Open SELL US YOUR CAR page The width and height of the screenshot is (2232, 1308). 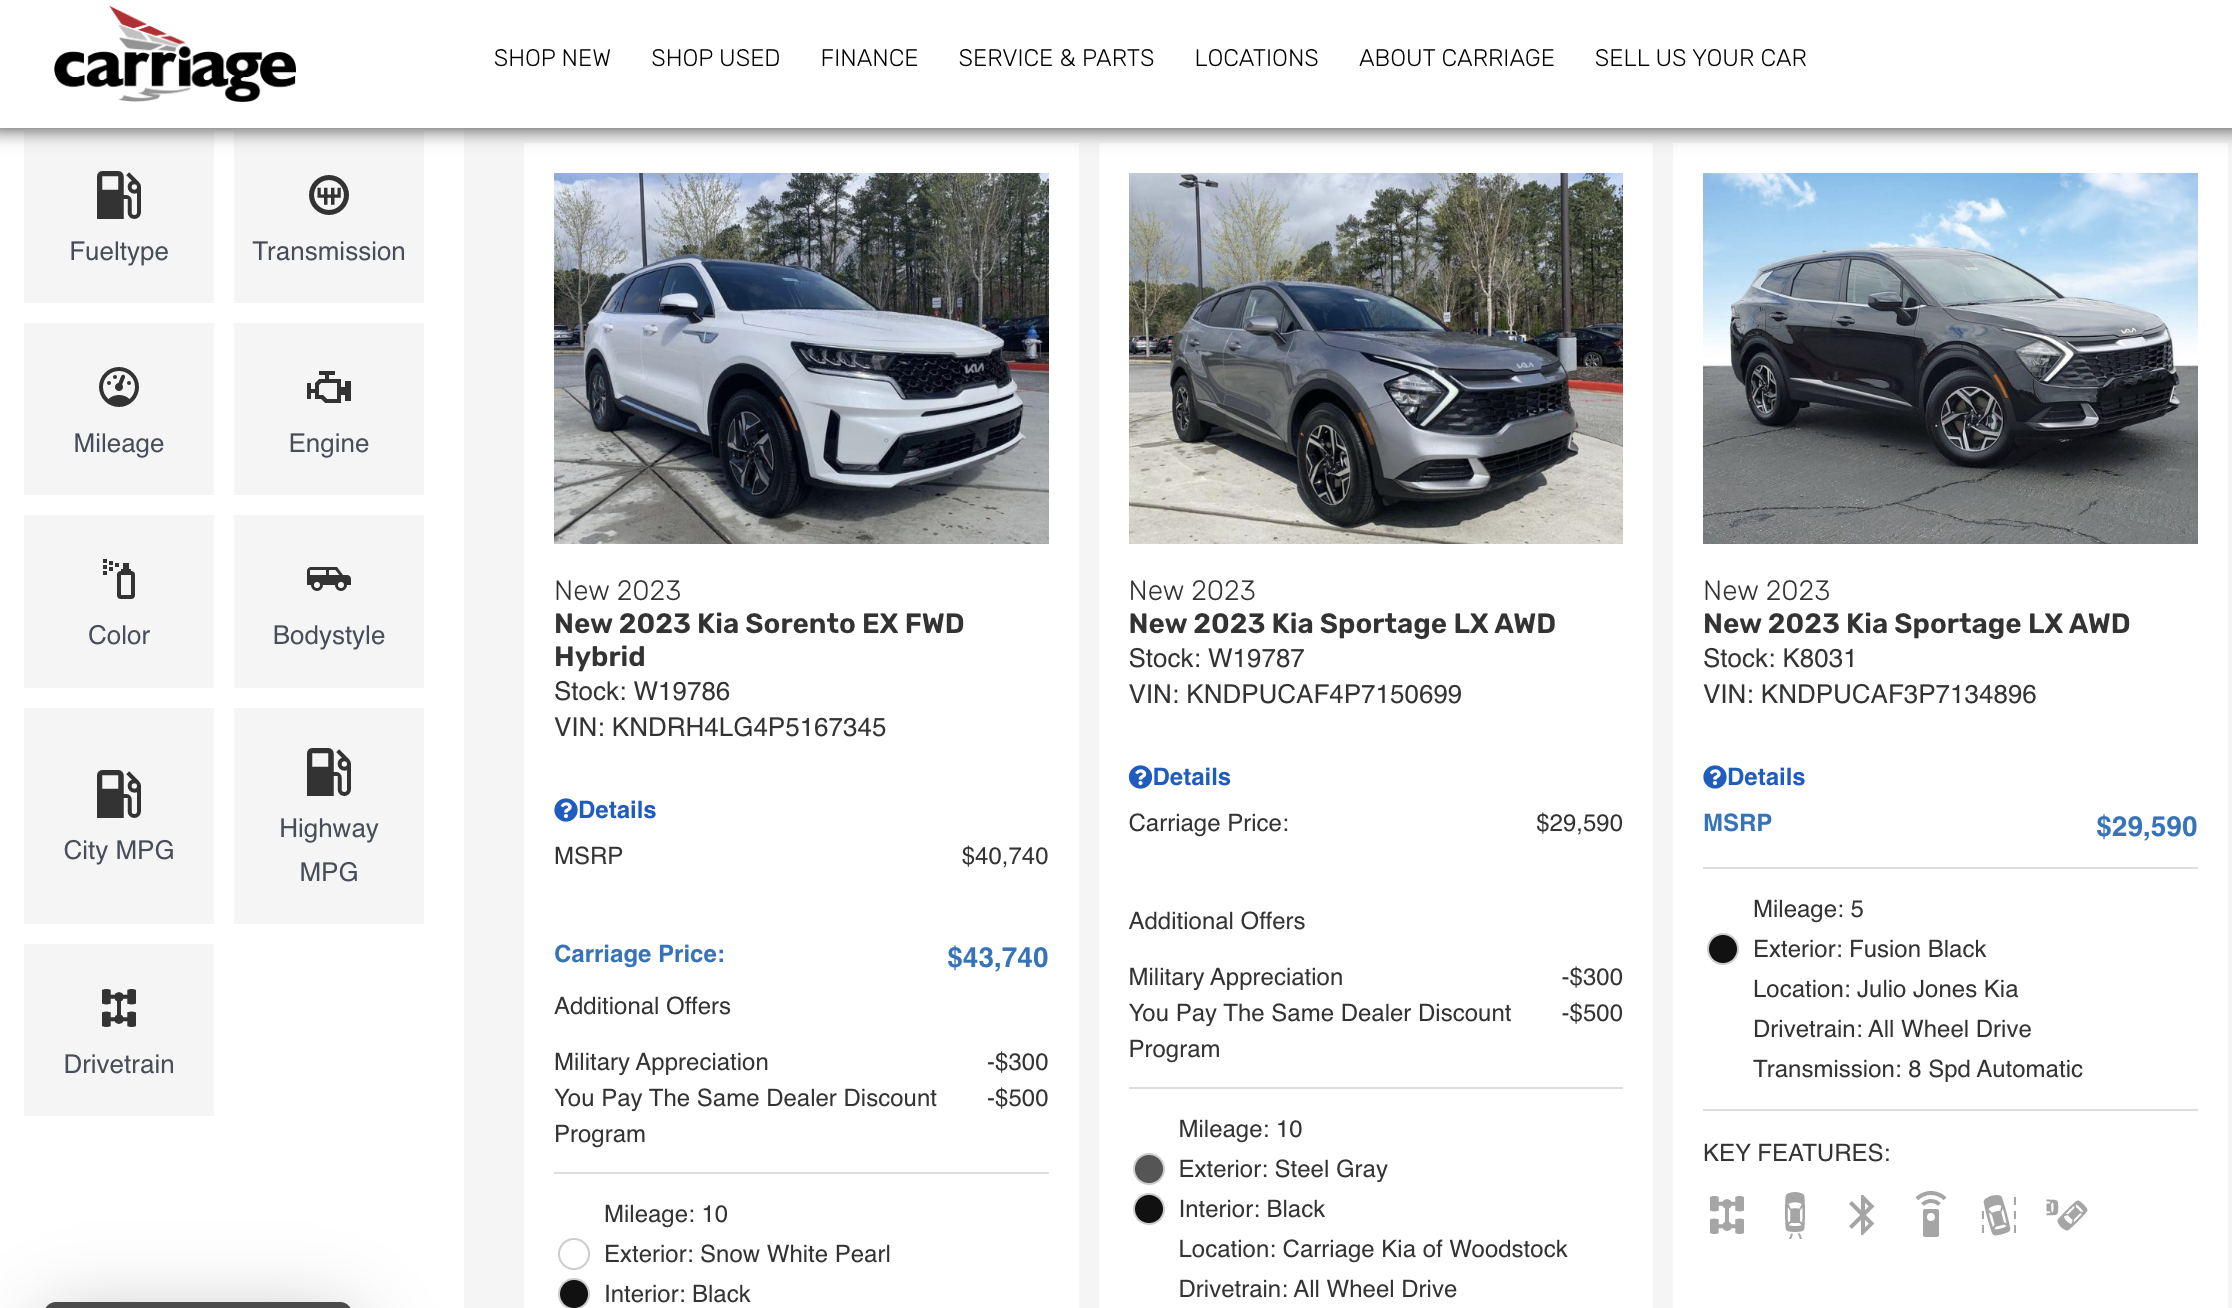[x=1700, y=58]
